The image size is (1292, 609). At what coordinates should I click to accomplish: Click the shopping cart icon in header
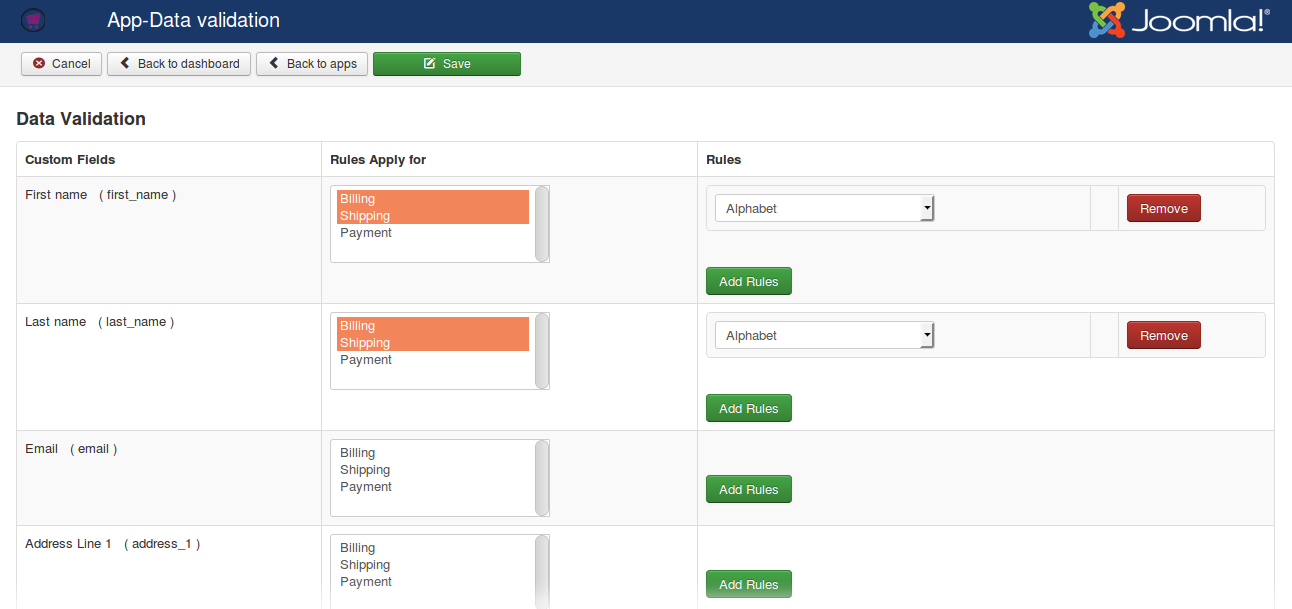[33, 20]
